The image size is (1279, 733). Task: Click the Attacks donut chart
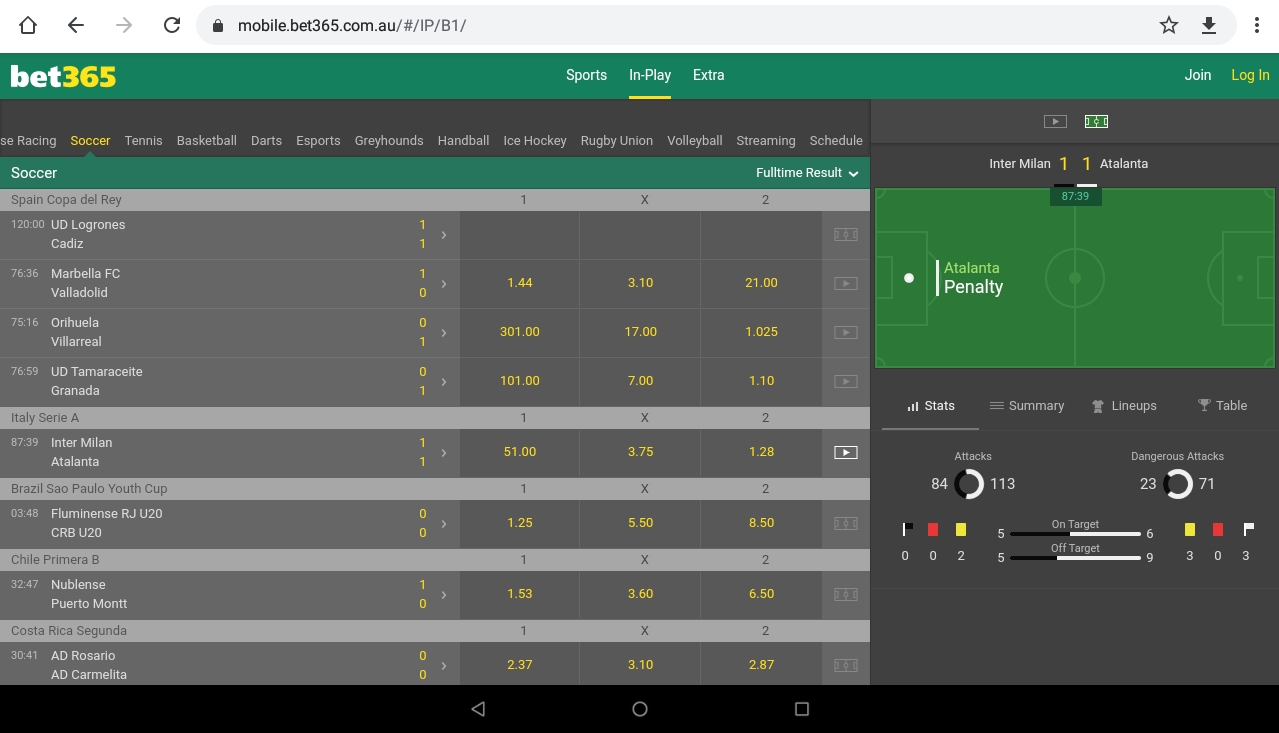click(x=969, y=484)
